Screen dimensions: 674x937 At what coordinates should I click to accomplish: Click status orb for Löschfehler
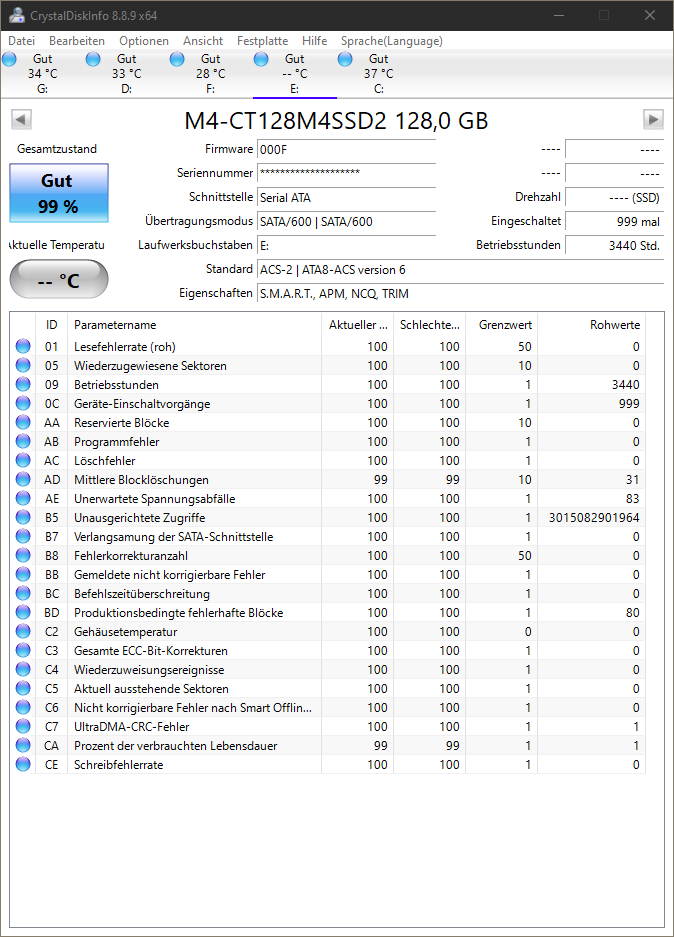pyautogui.click(x=23, y=460)
